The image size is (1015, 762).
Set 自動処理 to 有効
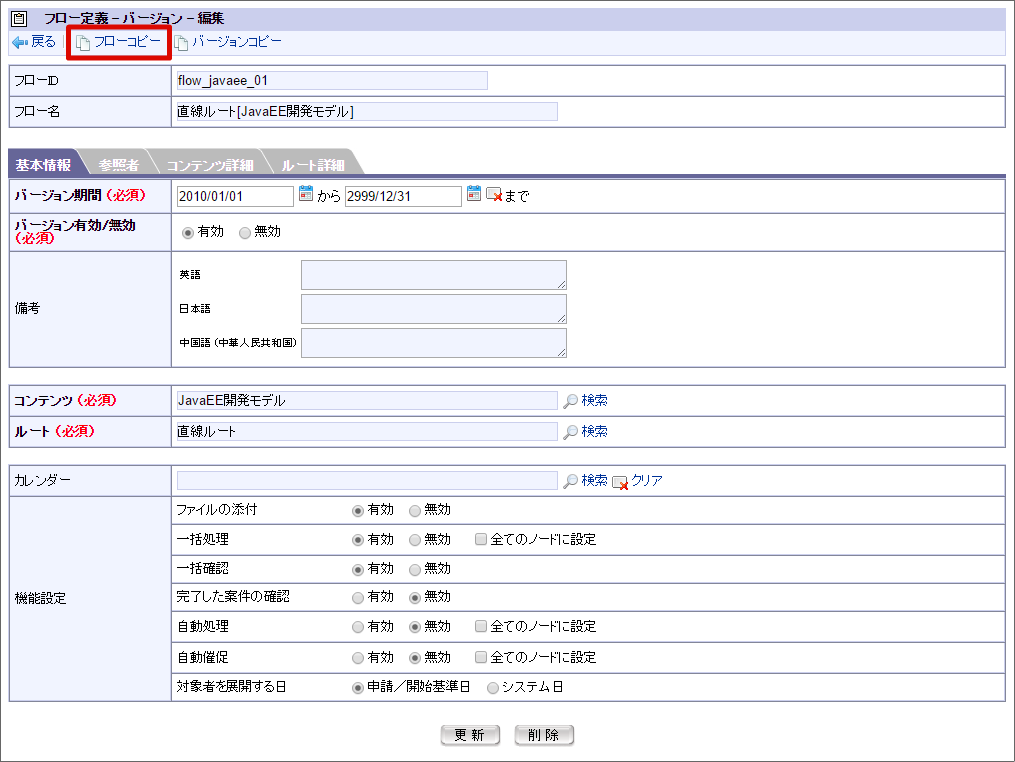pyautogui.click(x=357, y=627)
